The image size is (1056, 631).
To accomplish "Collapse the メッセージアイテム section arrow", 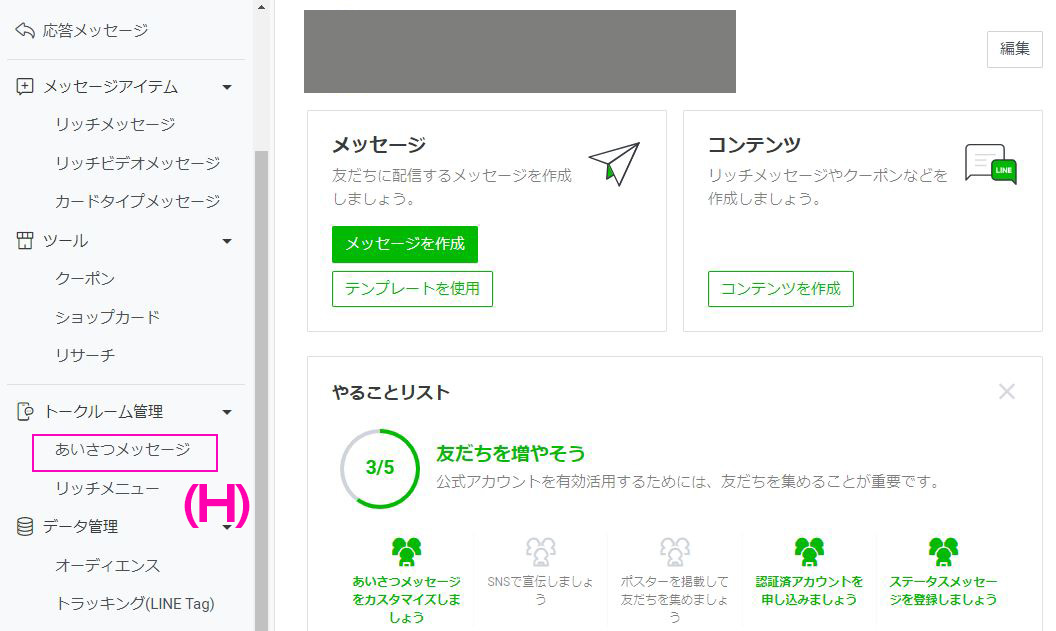I will tap(227, 87).
